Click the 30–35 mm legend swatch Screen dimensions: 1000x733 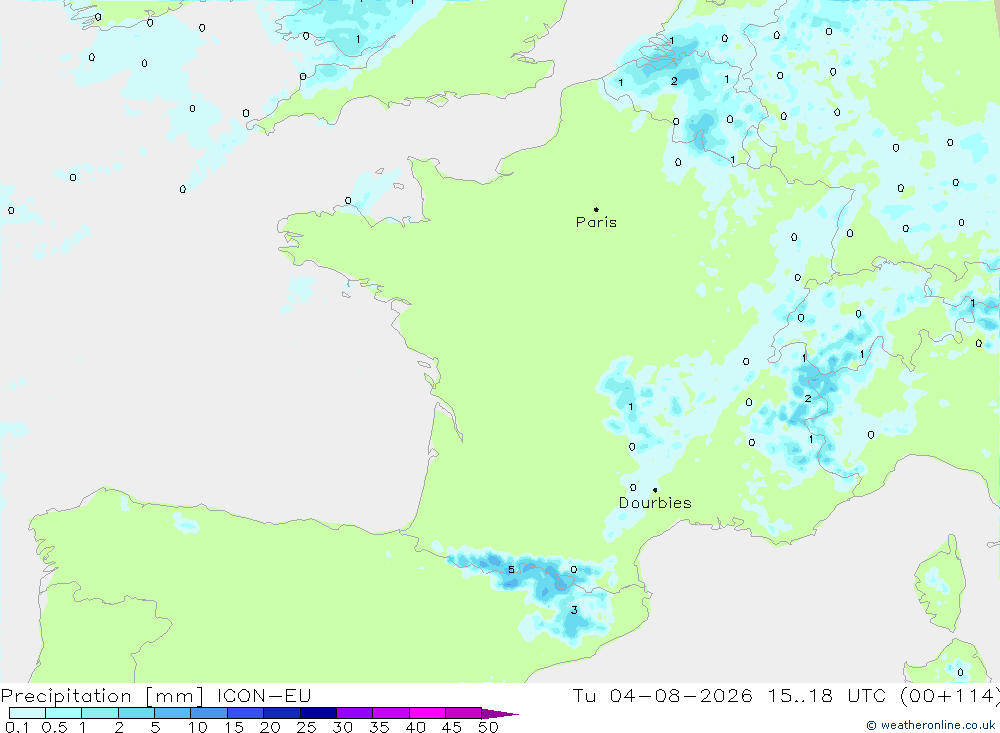pos(355,713)
